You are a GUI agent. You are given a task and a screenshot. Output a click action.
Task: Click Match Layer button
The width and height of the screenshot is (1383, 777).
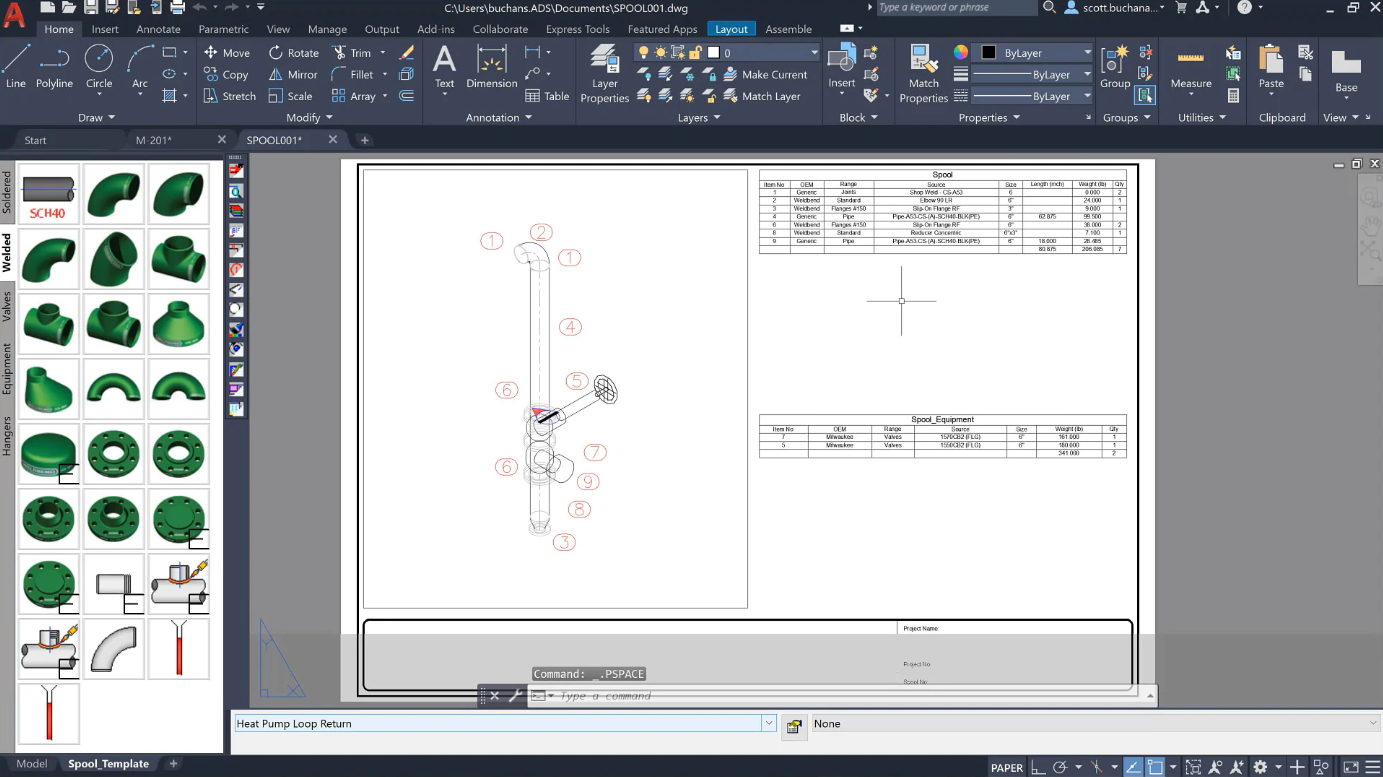click(x=762, y=96)
